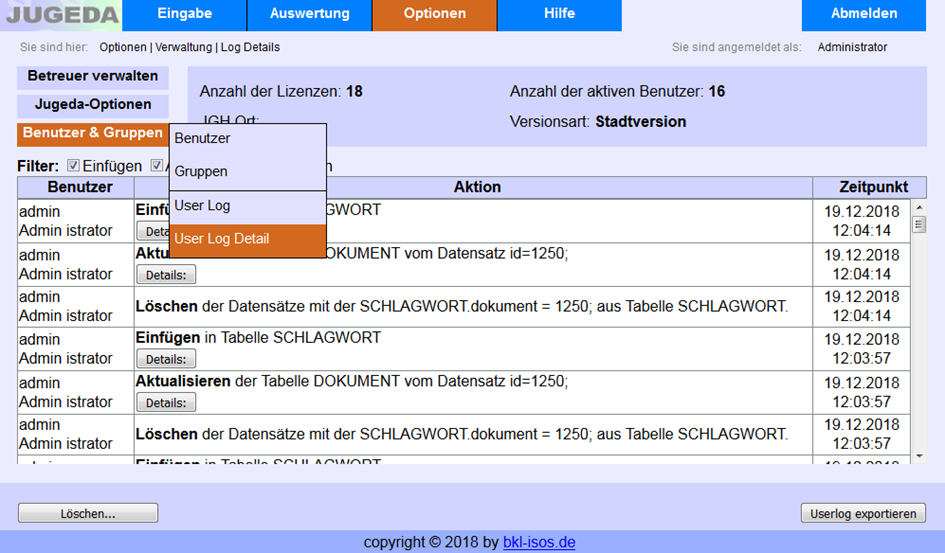The height and width of the screenshot is (553, 945).
Task: Select Benutzer from the dropdown menu
Action: coord(247,139)
